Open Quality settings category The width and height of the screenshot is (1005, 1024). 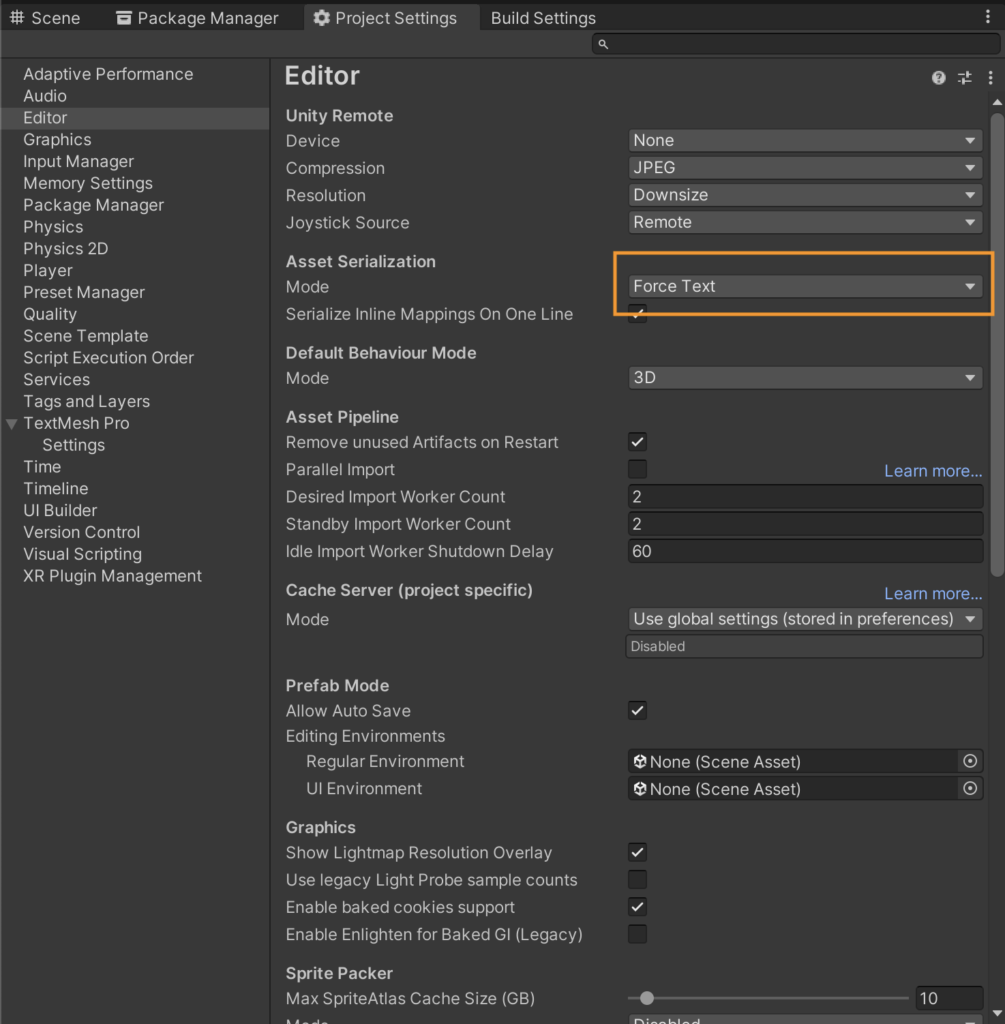[x=50, y=314]
